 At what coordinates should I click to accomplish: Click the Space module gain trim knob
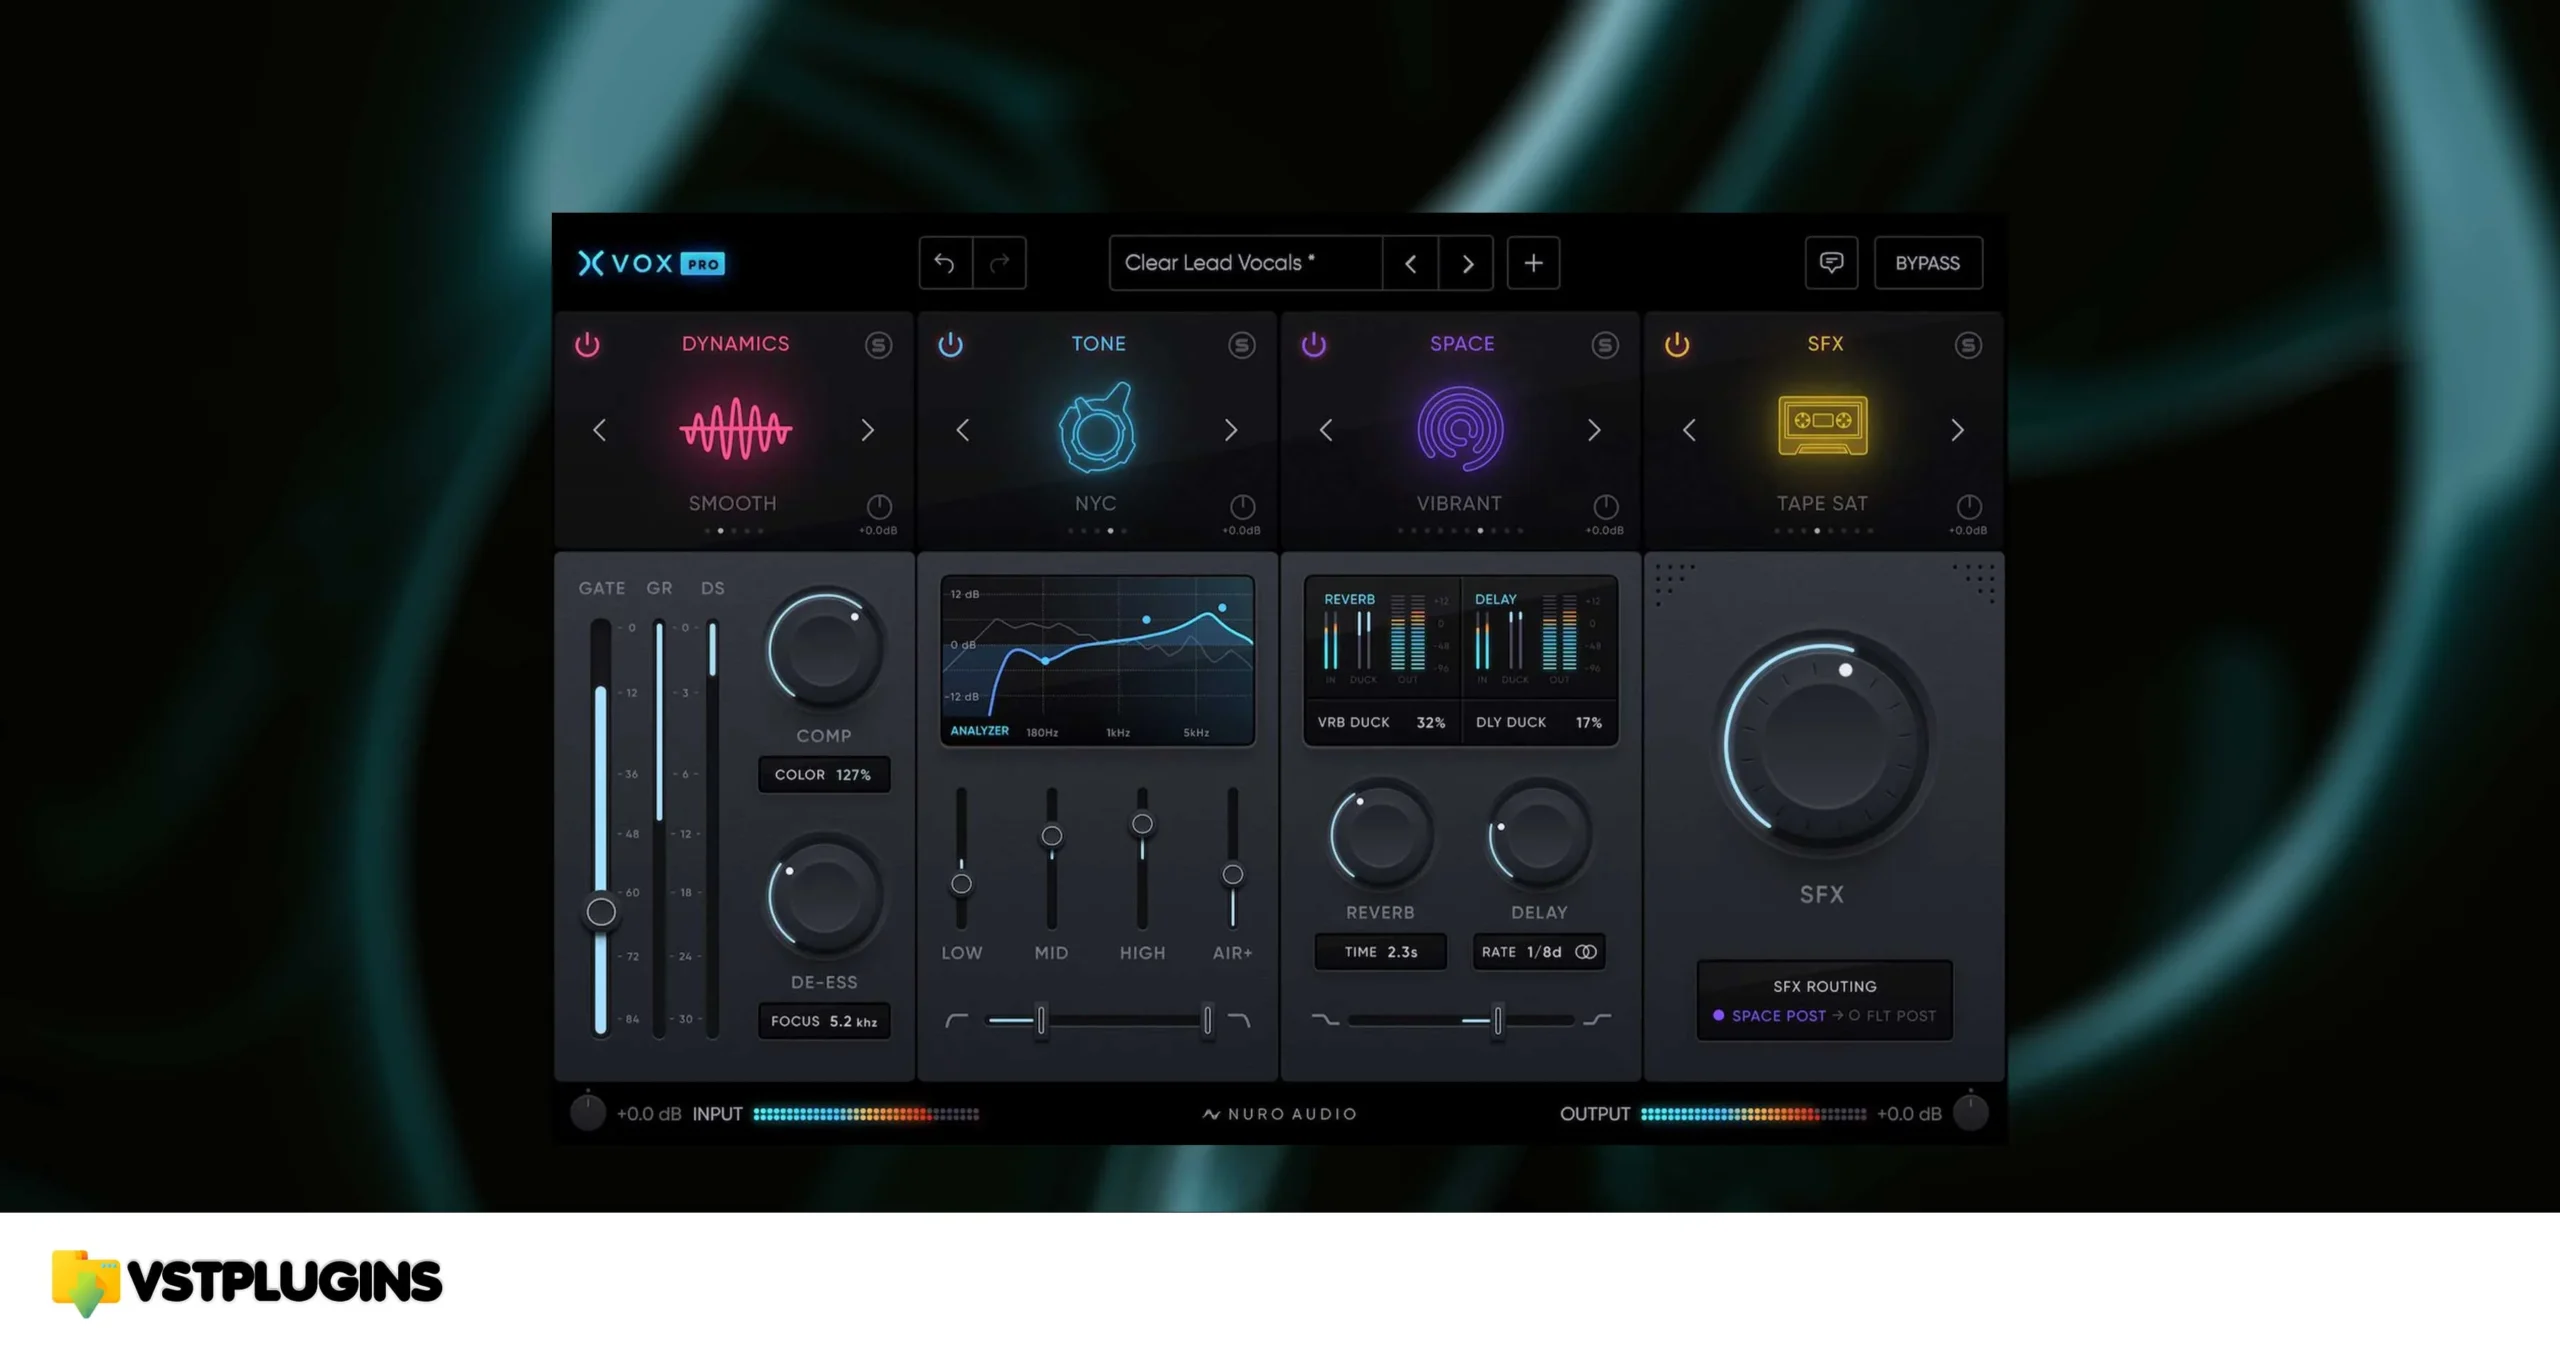(1605, 505)
